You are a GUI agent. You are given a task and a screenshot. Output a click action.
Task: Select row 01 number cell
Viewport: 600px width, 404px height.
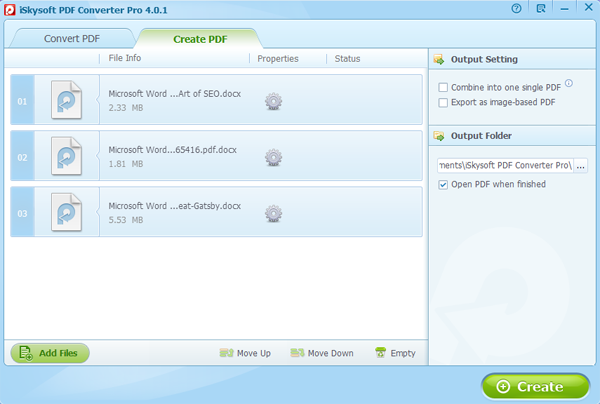tap(22, 99)
